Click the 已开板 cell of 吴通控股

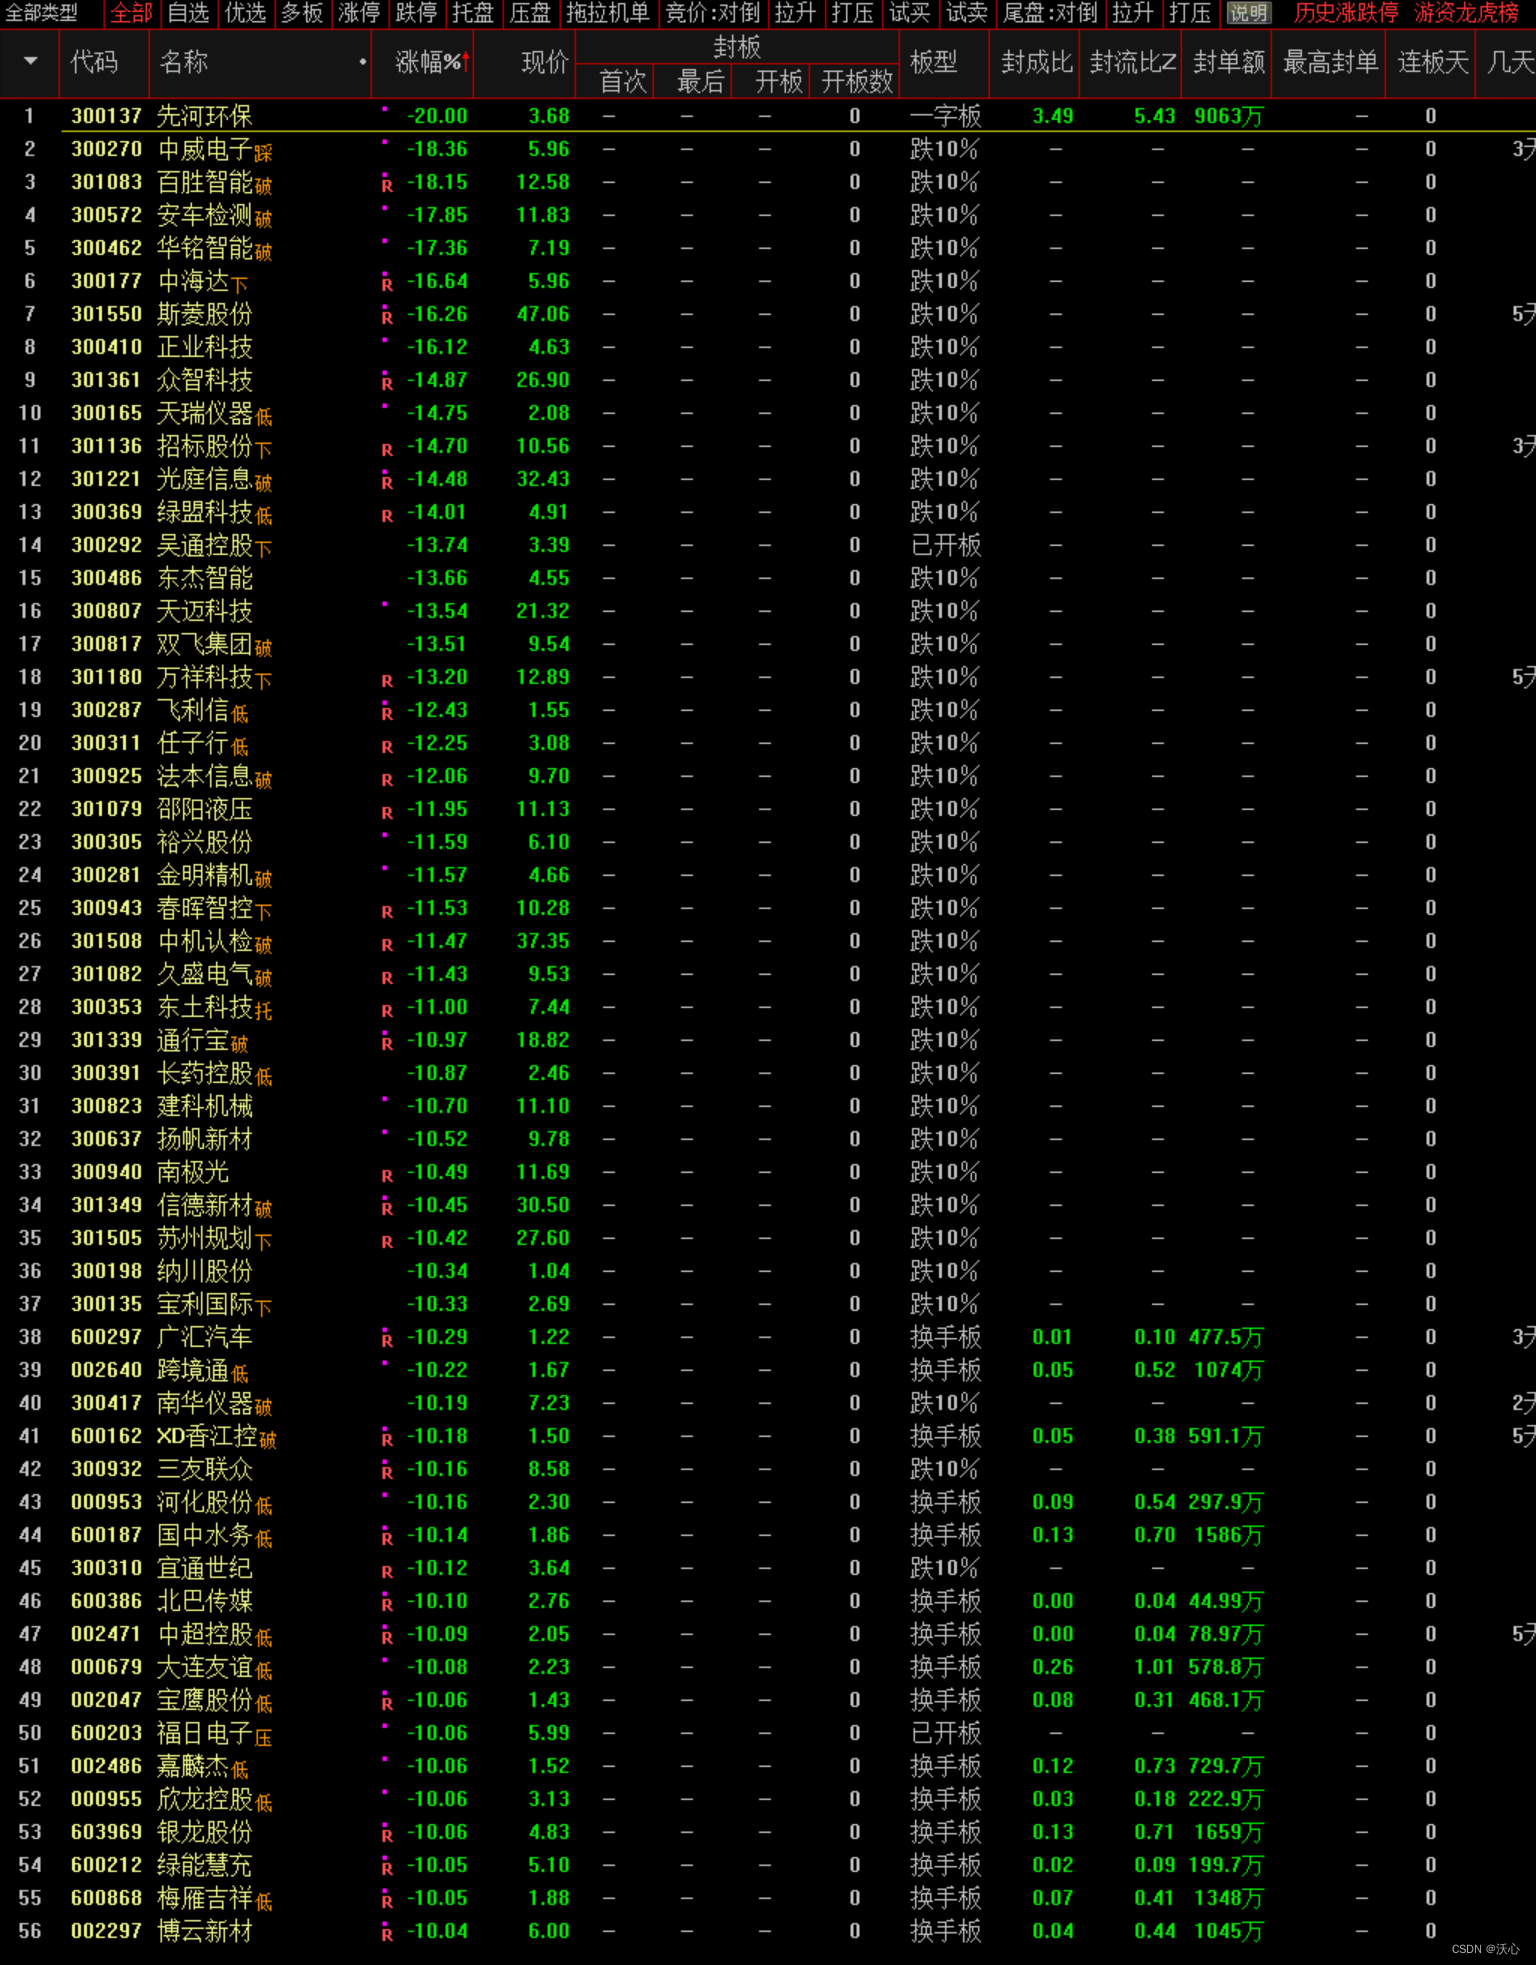[946, 546]
